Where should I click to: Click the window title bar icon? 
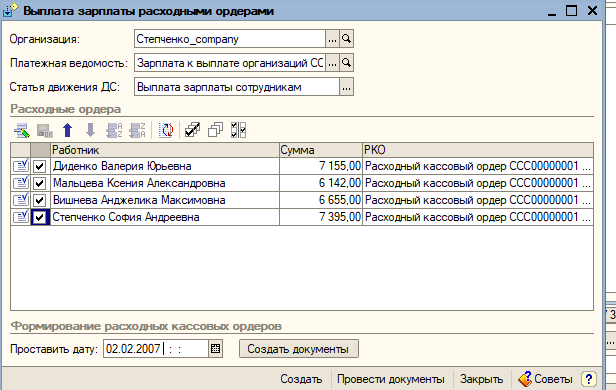pos(10,10)
